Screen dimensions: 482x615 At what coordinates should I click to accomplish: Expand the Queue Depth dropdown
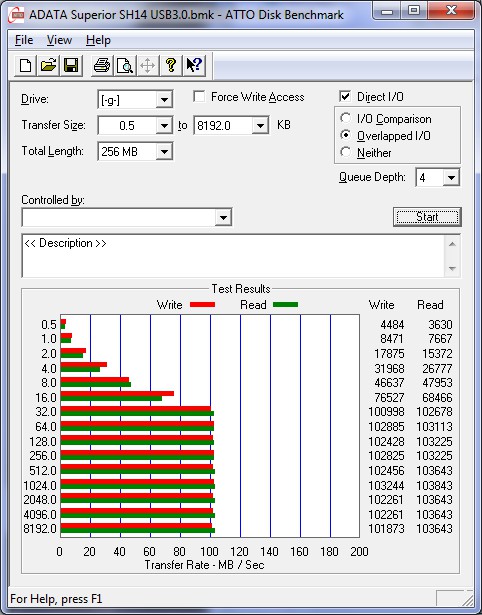(451, 178)
